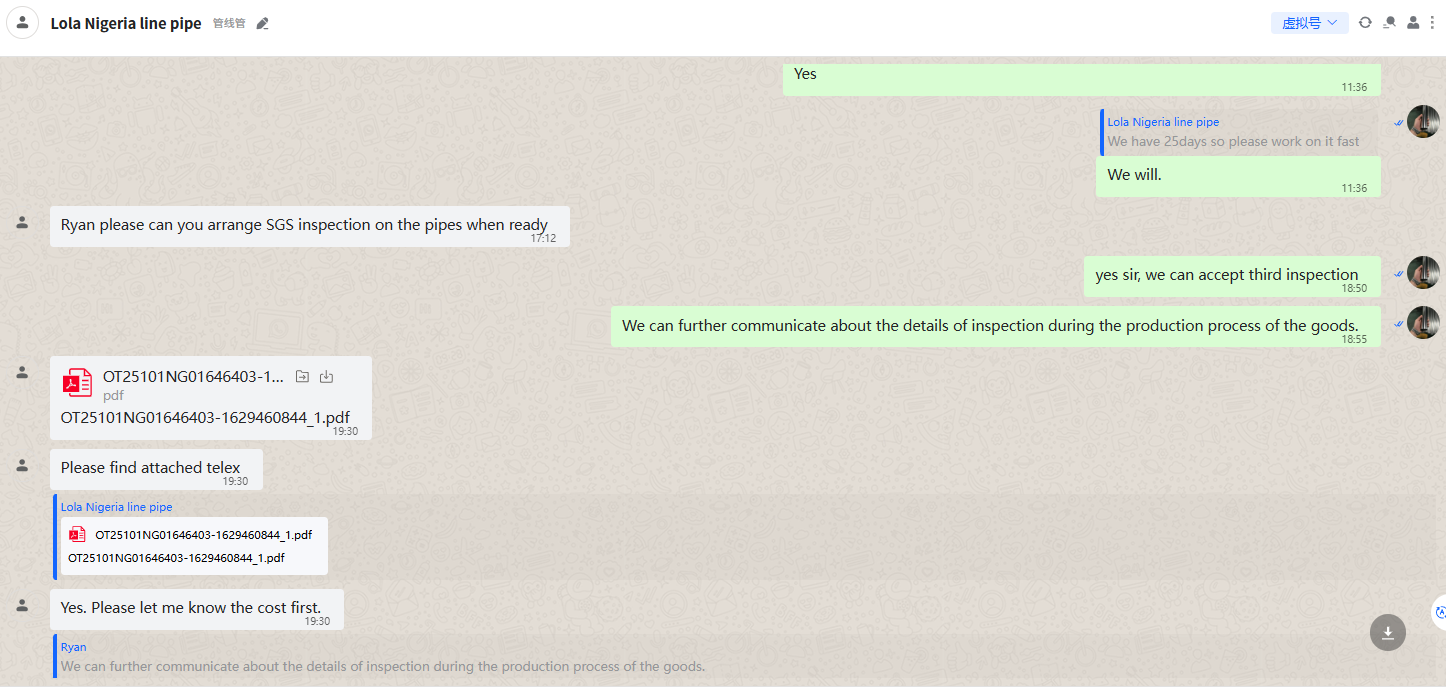Open sender avatar beside the SGS inspection message
Image resolution: width=1446 pixels, height=688 pixels.
click(x=22, y=222)
